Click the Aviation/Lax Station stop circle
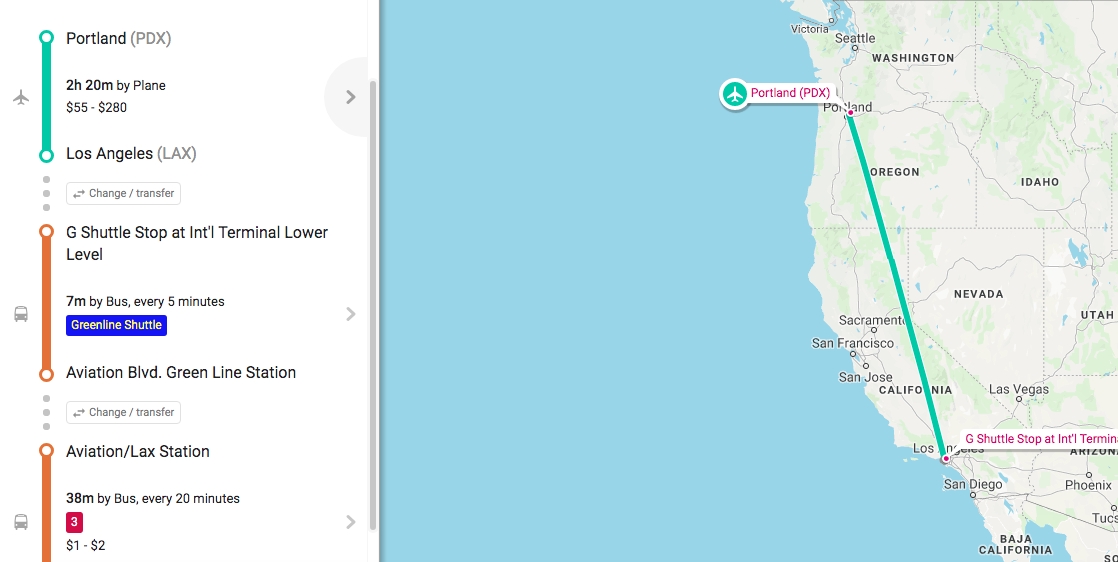The width and height of the screenshot is (1118, 562). tap(46, 451)
